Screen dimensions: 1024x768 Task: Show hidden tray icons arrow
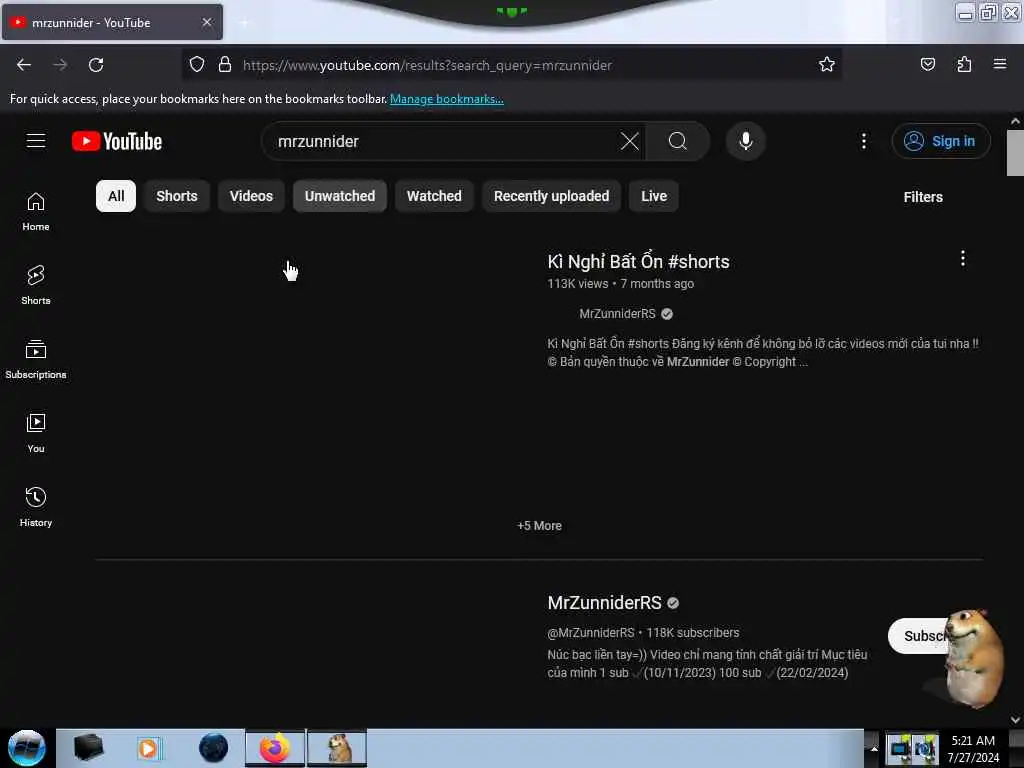coord(874,748)
